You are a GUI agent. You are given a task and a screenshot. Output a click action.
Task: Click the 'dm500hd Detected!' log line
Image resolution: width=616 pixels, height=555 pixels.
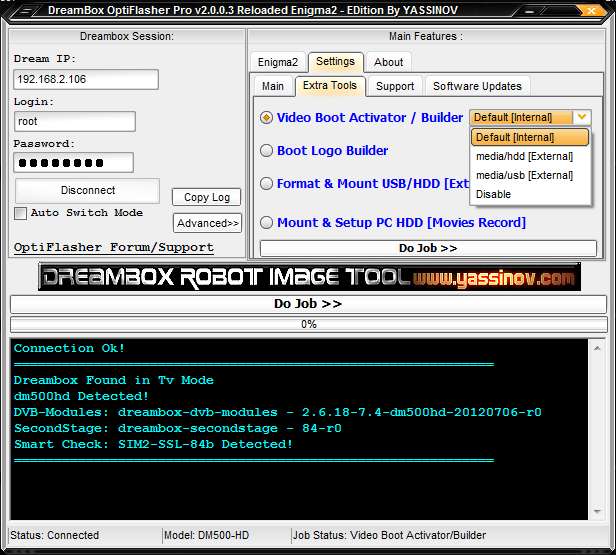pos(81,396)
